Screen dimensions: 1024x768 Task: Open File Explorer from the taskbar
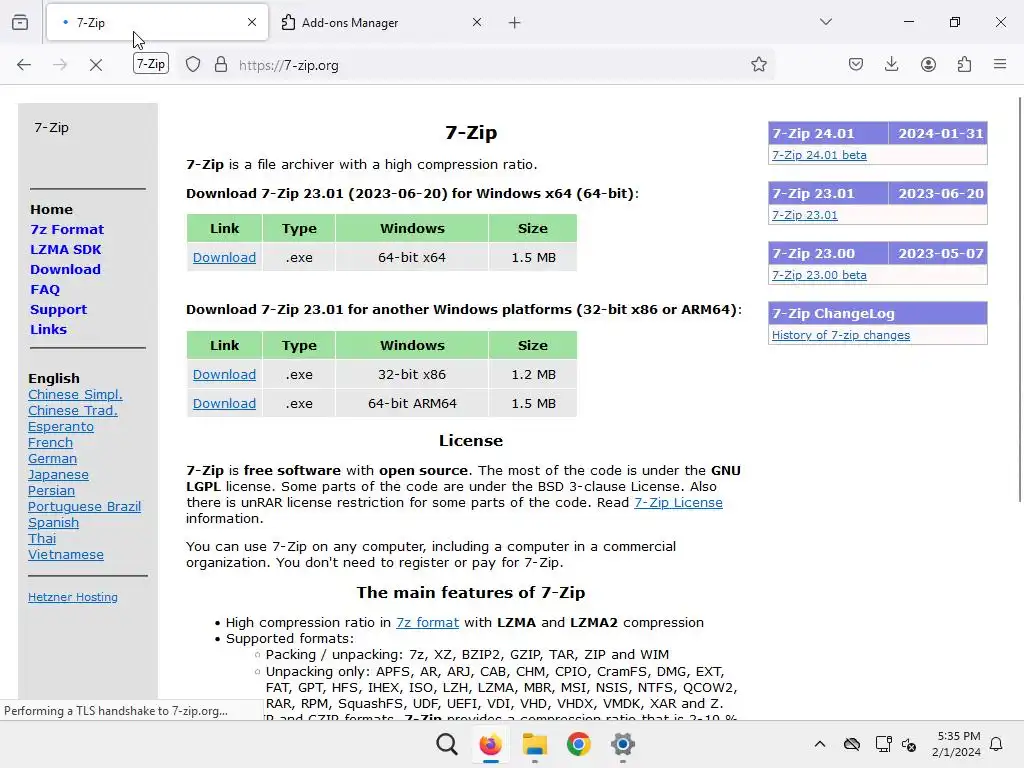(534, 744)
